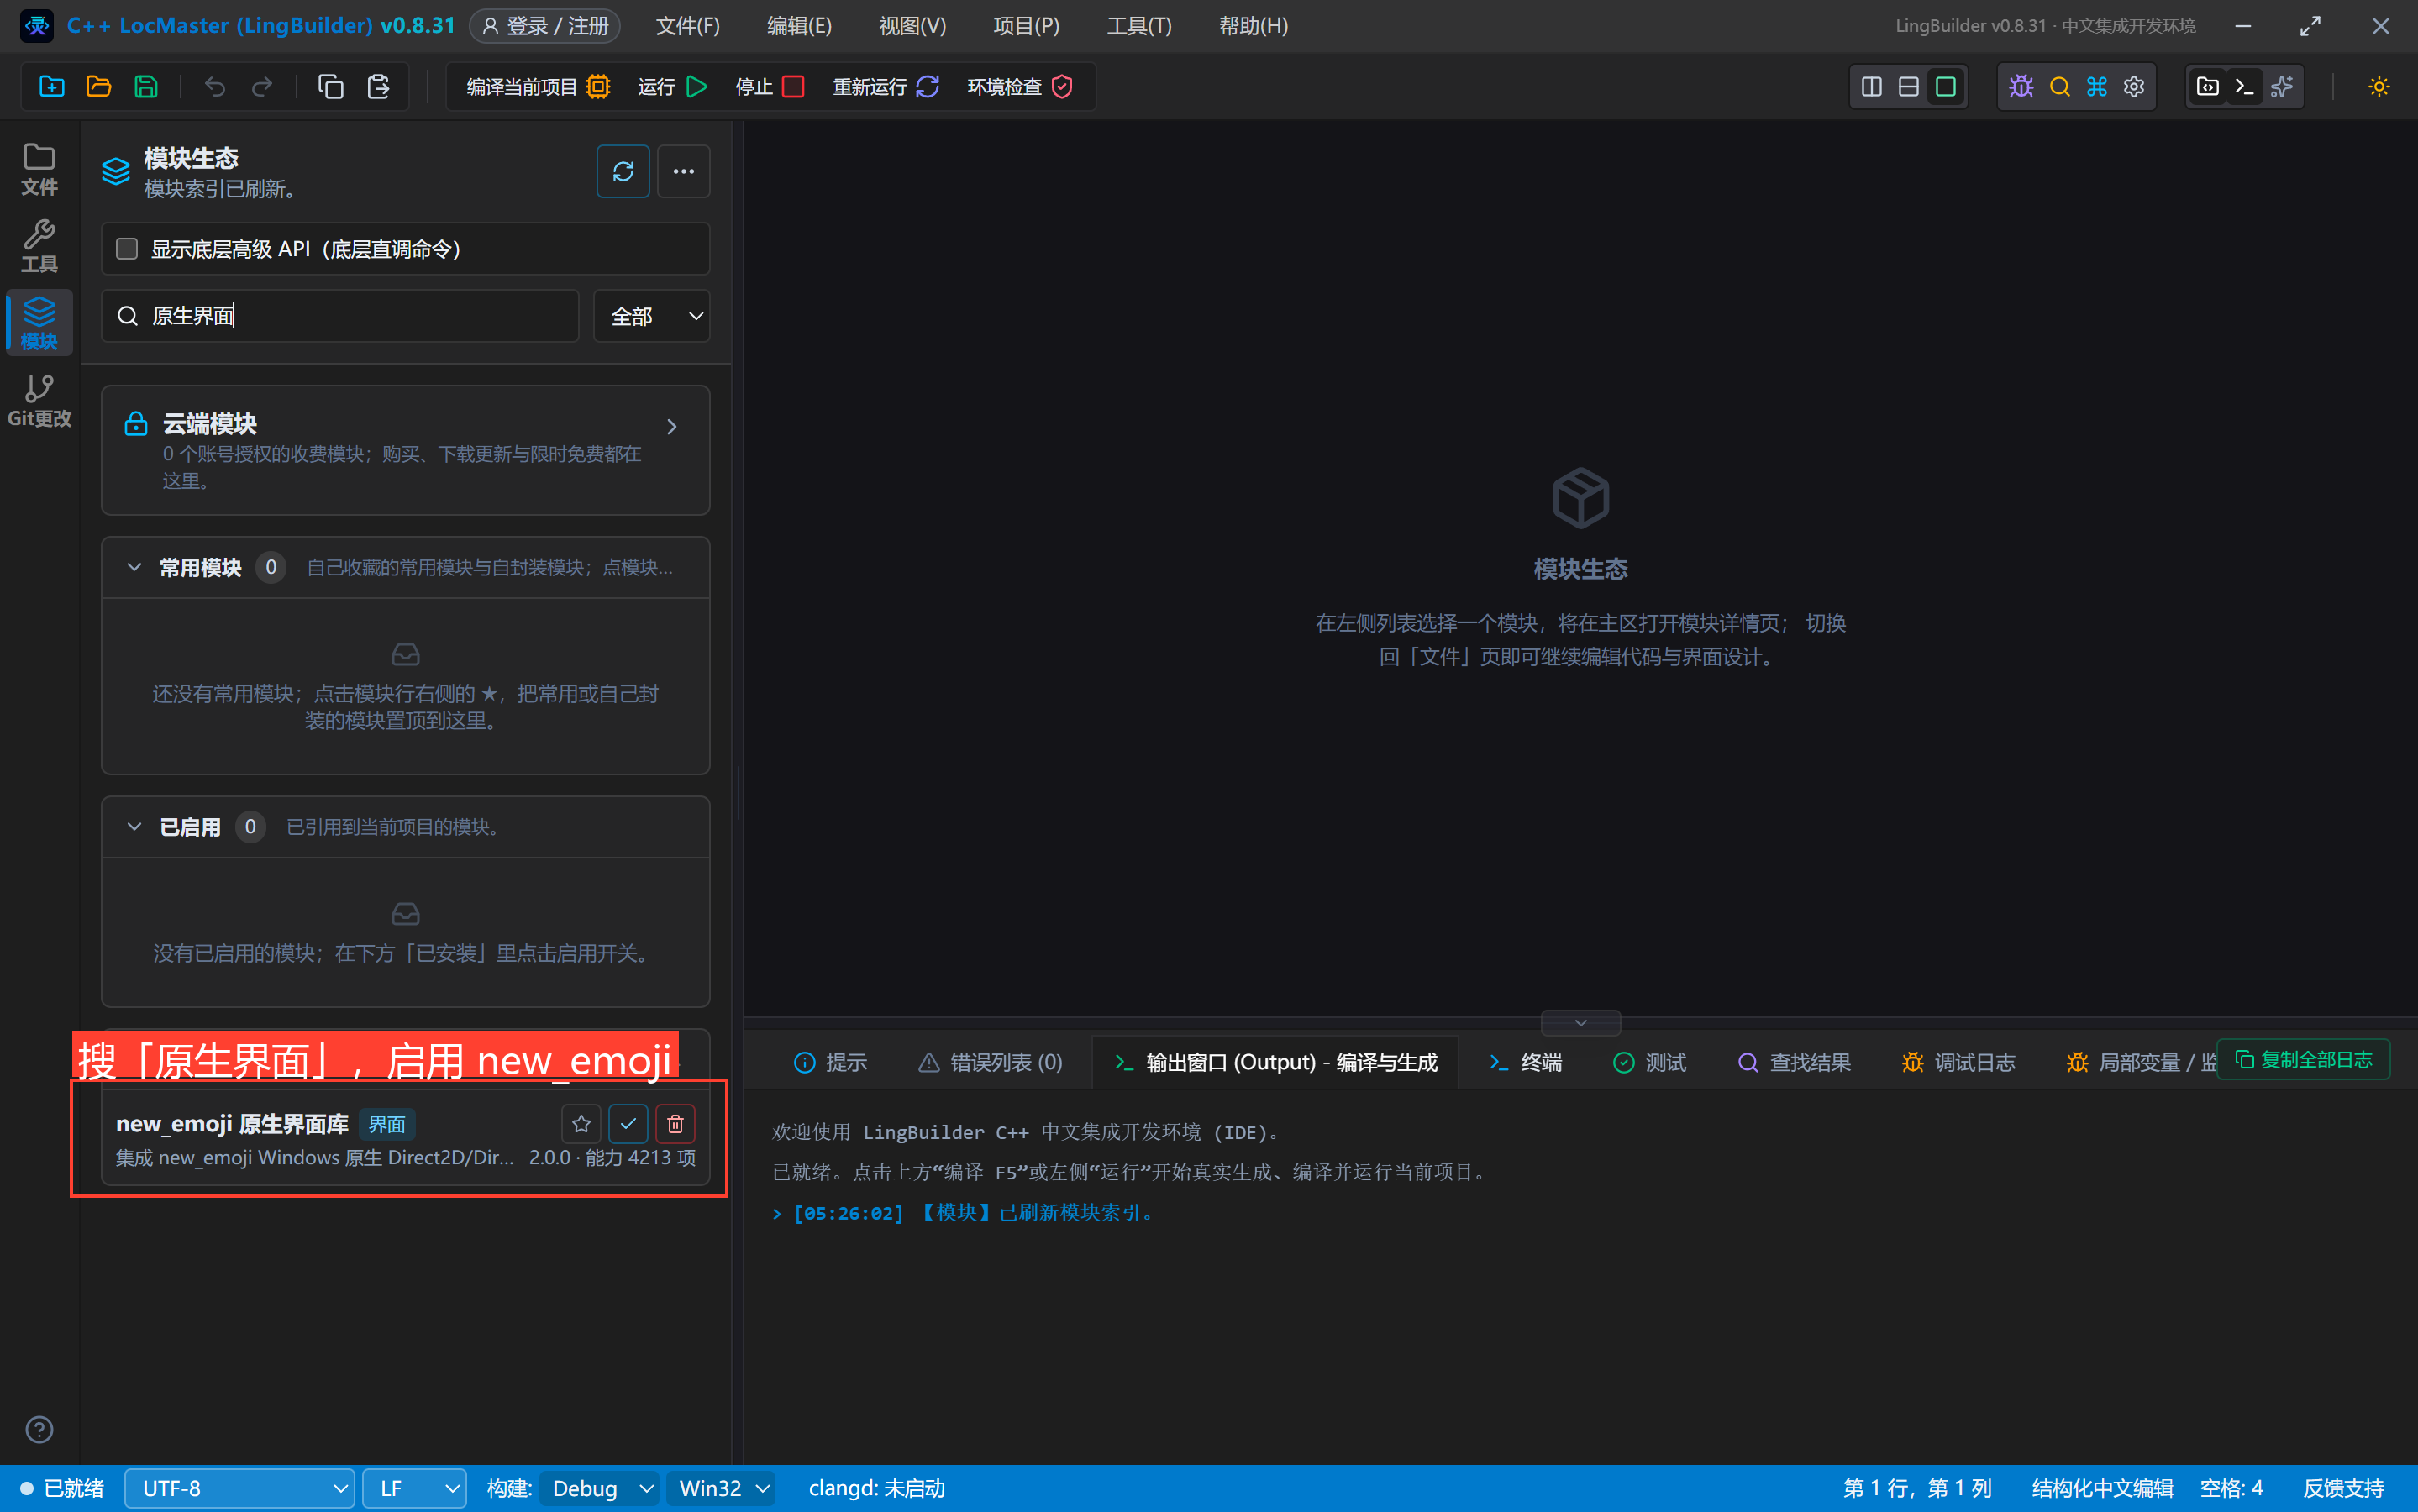Open the 全部 filter dropdown
This screenshot has width=2418, height=1512.
(652, 316)
